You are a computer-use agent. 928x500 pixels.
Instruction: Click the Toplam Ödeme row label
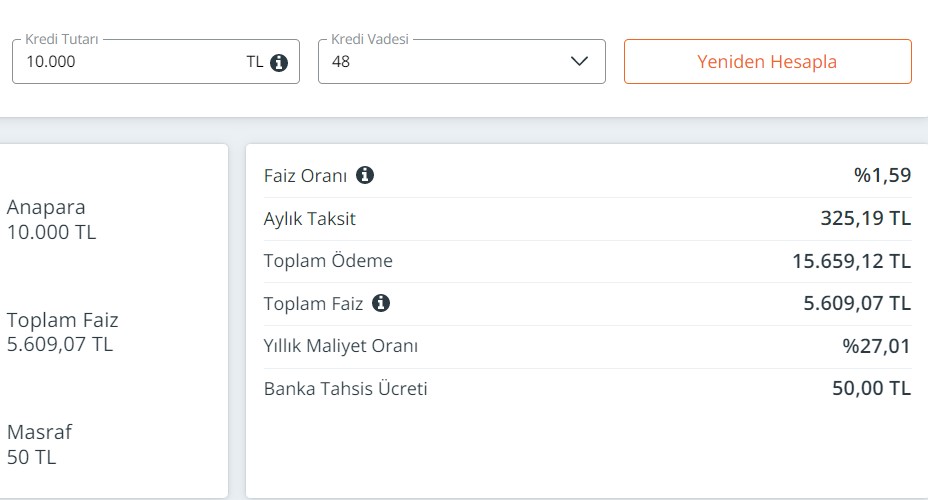tap(328, 261)
